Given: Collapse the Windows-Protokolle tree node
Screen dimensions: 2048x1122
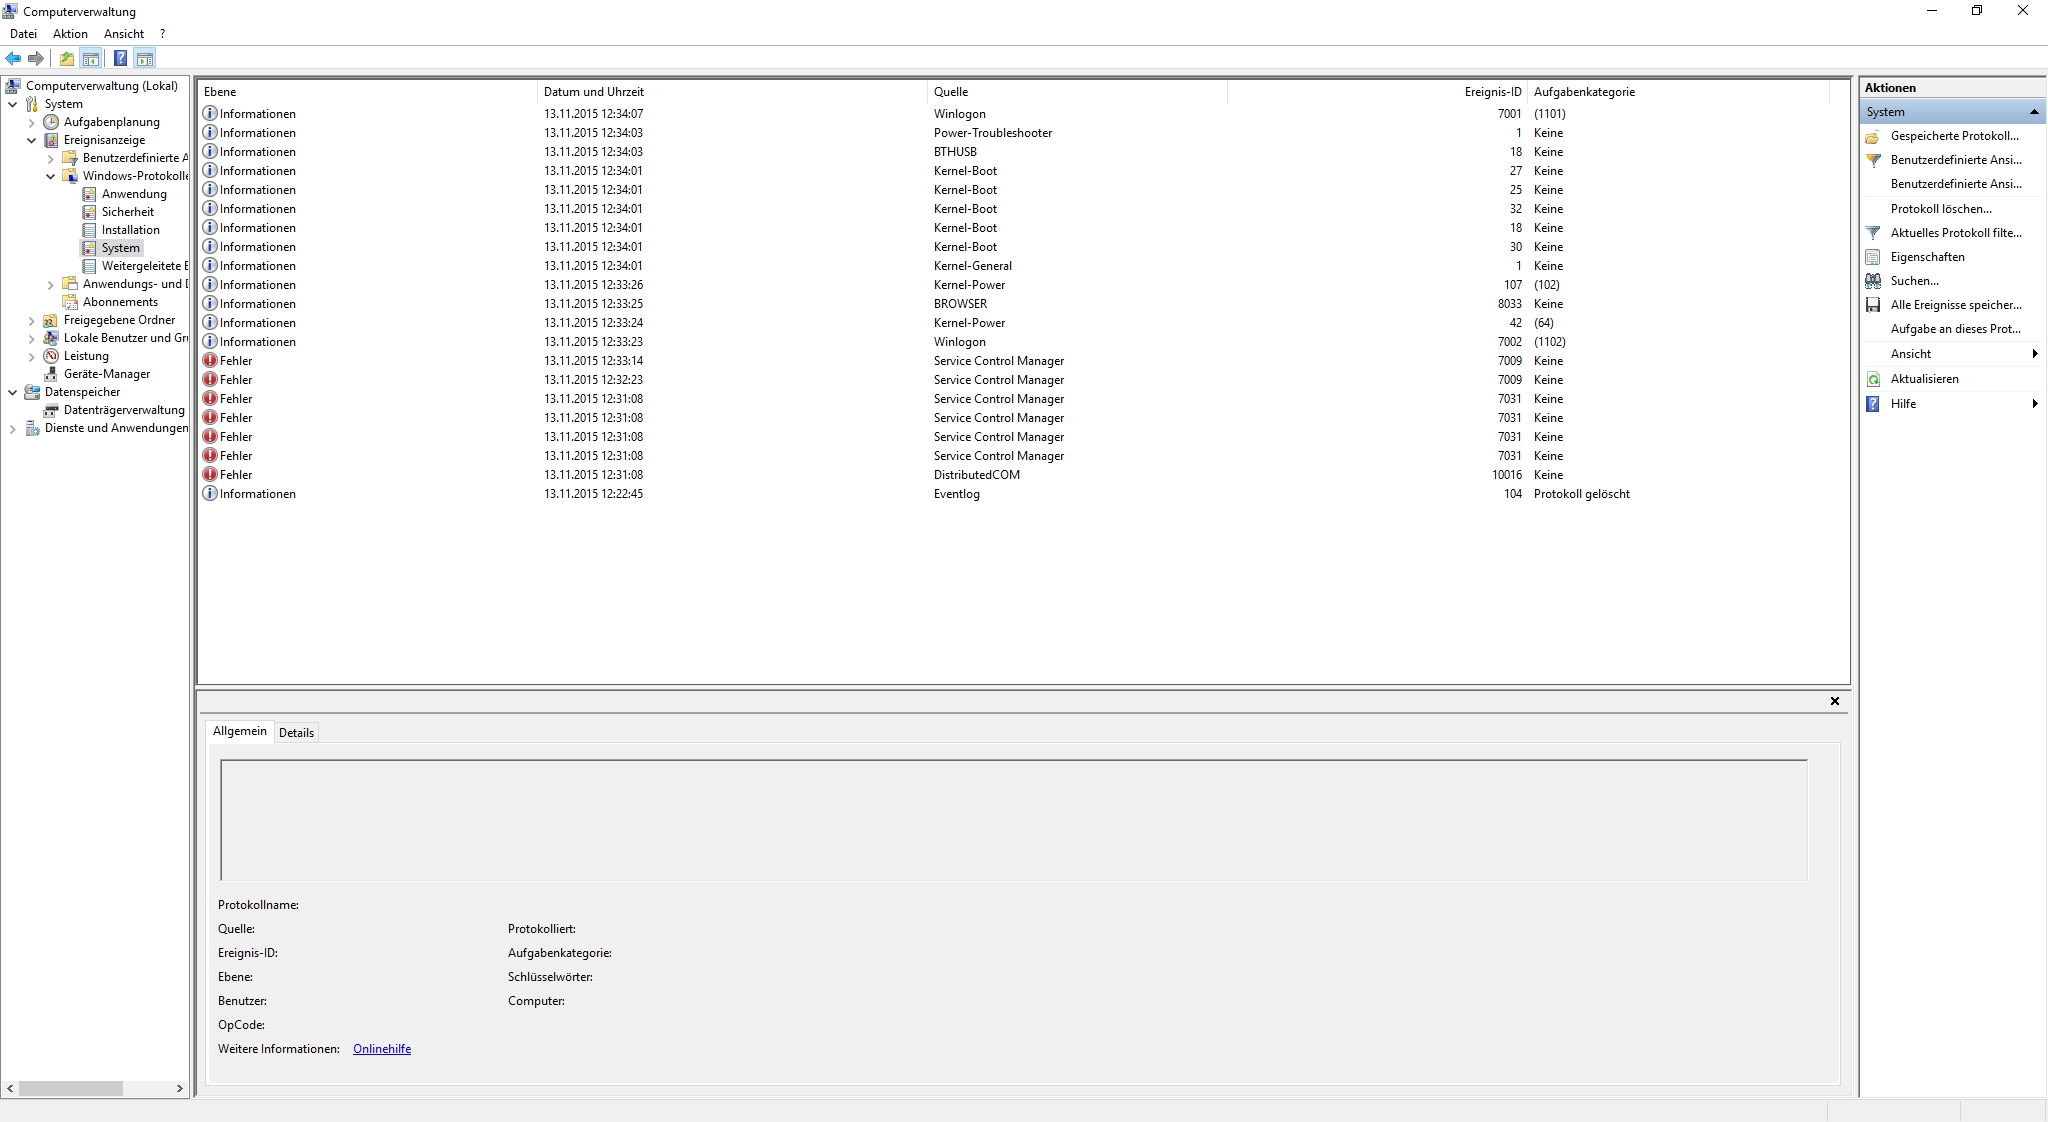Looking at the screenshot, I should [x=50, y=176].
